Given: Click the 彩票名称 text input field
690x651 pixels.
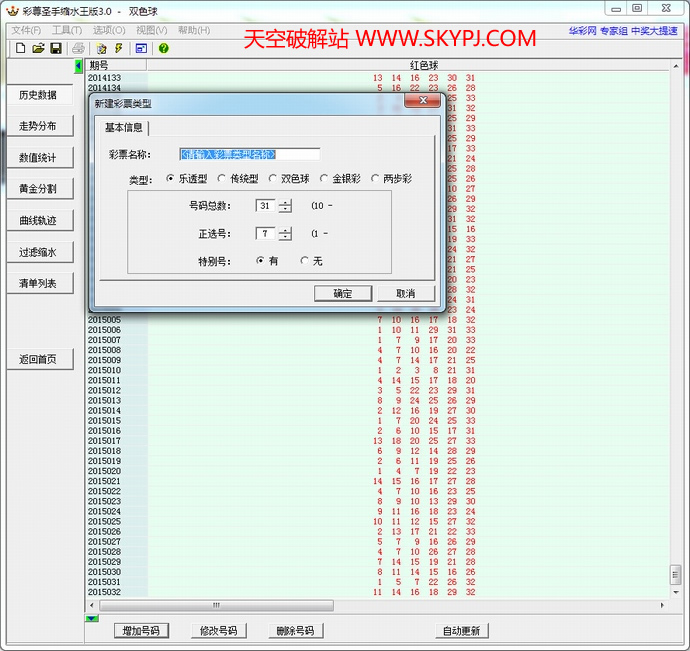Looking at the screenshot, I should (249, 154).
